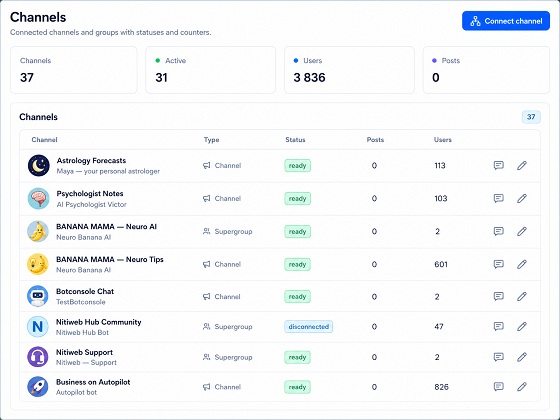Click the Nitiweb Hub Community N avatar
Screen dimensions: 560x420
(x=38, y=326)
